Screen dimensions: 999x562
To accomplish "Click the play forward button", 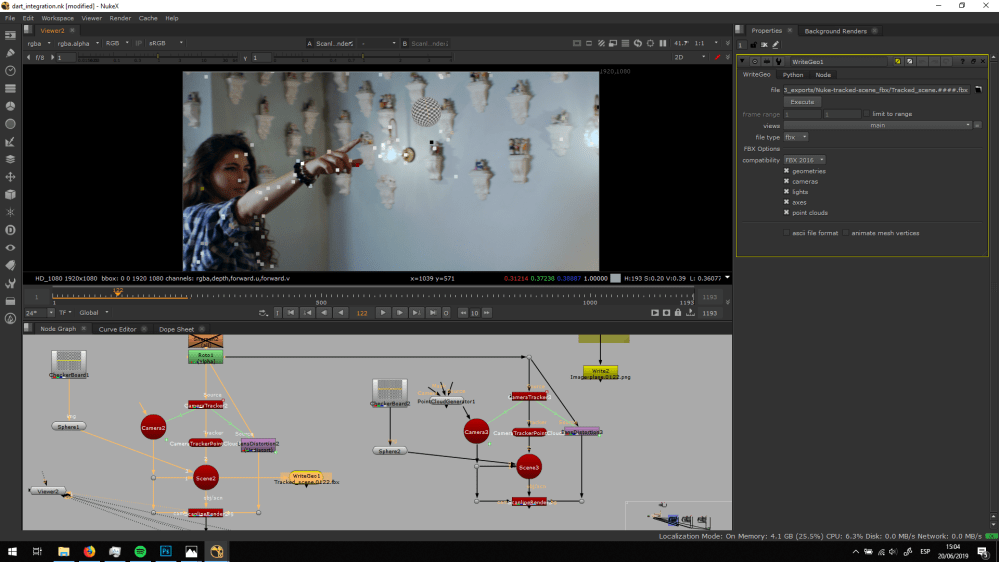I will point(383,313).
